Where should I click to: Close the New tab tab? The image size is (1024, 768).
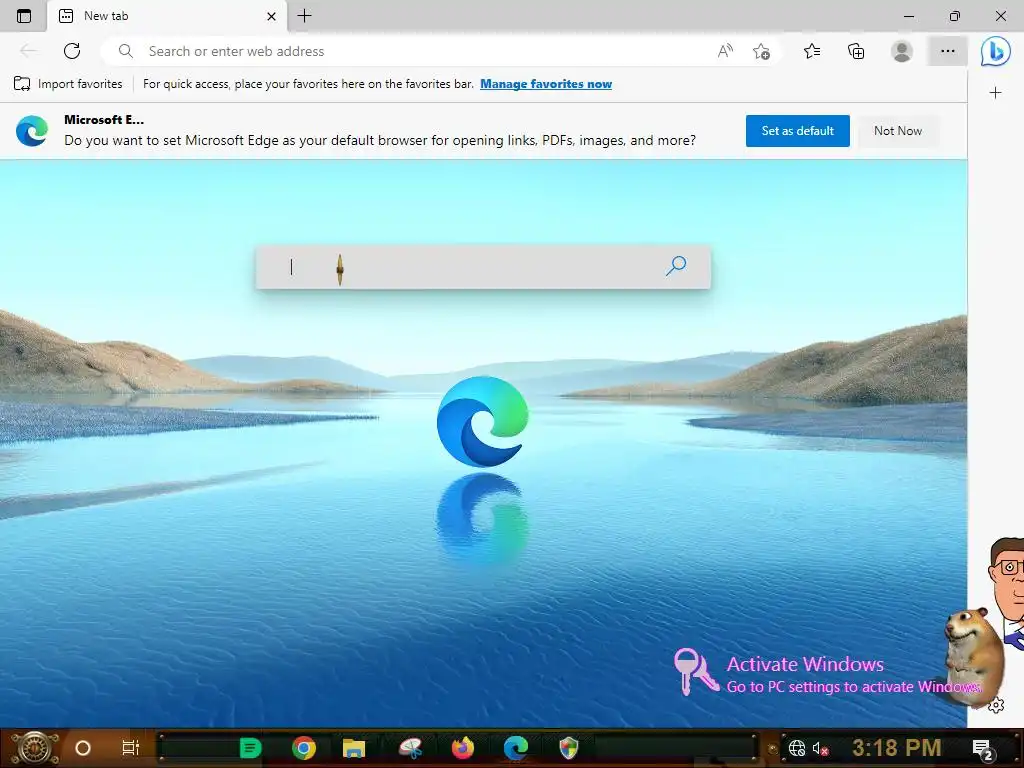tap(271, 16)
